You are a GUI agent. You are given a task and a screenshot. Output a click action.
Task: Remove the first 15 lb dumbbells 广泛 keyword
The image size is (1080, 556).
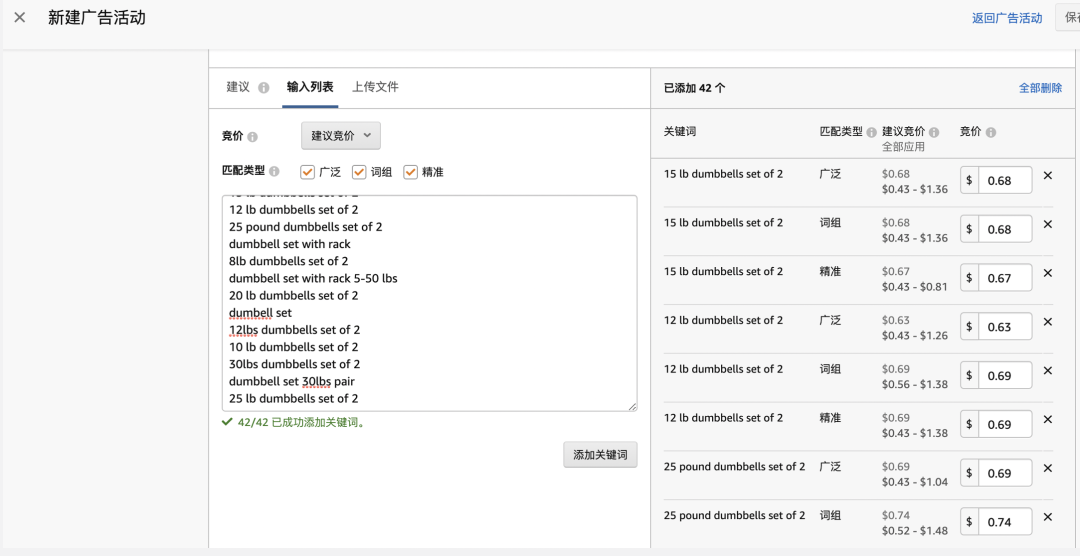(x=1048, y=176)
